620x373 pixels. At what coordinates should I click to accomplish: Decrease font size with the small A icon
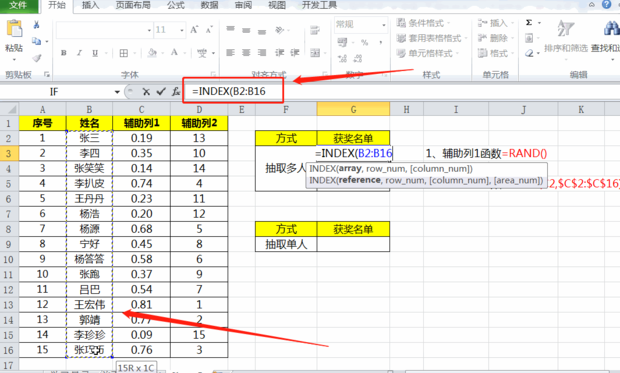point(209,30)
